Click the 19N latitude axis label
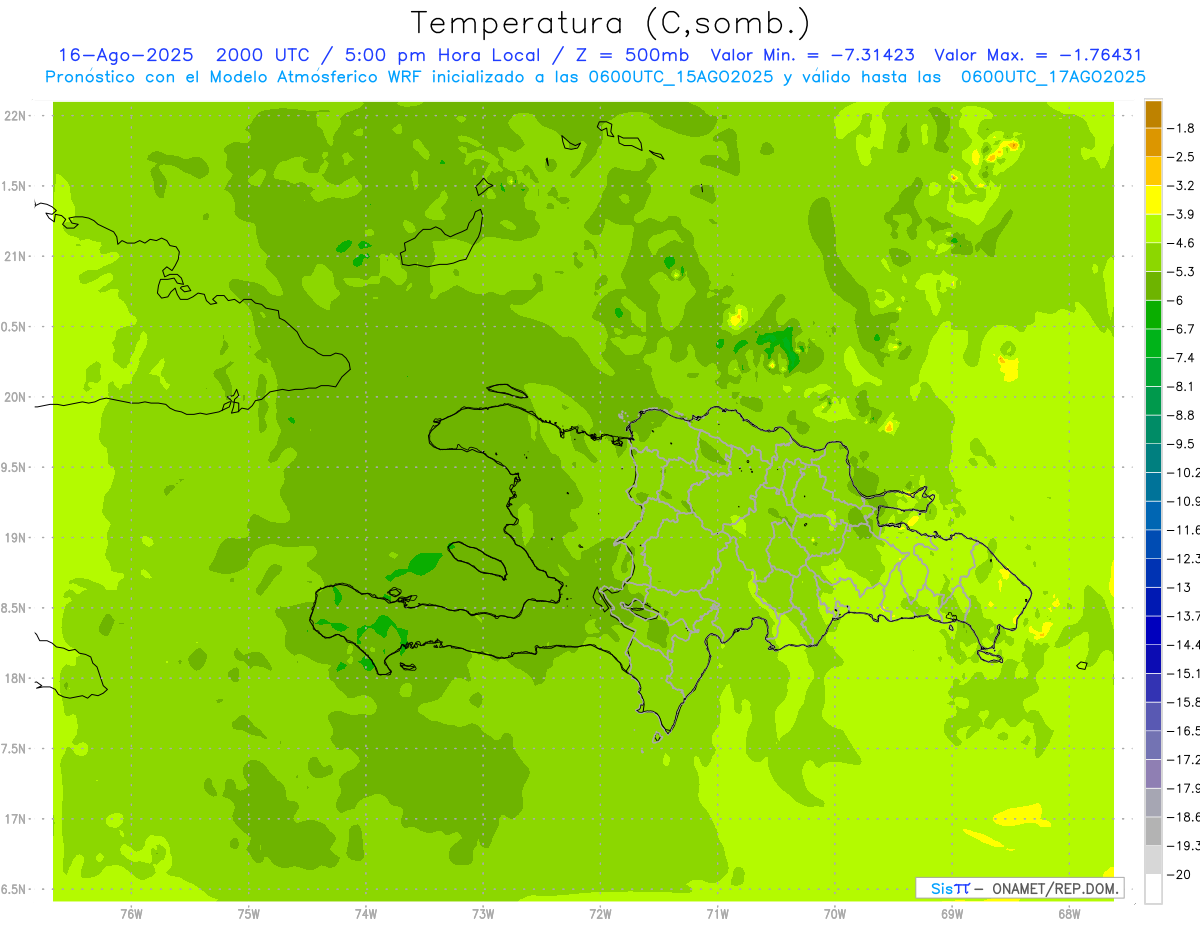The width and height of the screenshot is (1200, 927). point(15,538)
